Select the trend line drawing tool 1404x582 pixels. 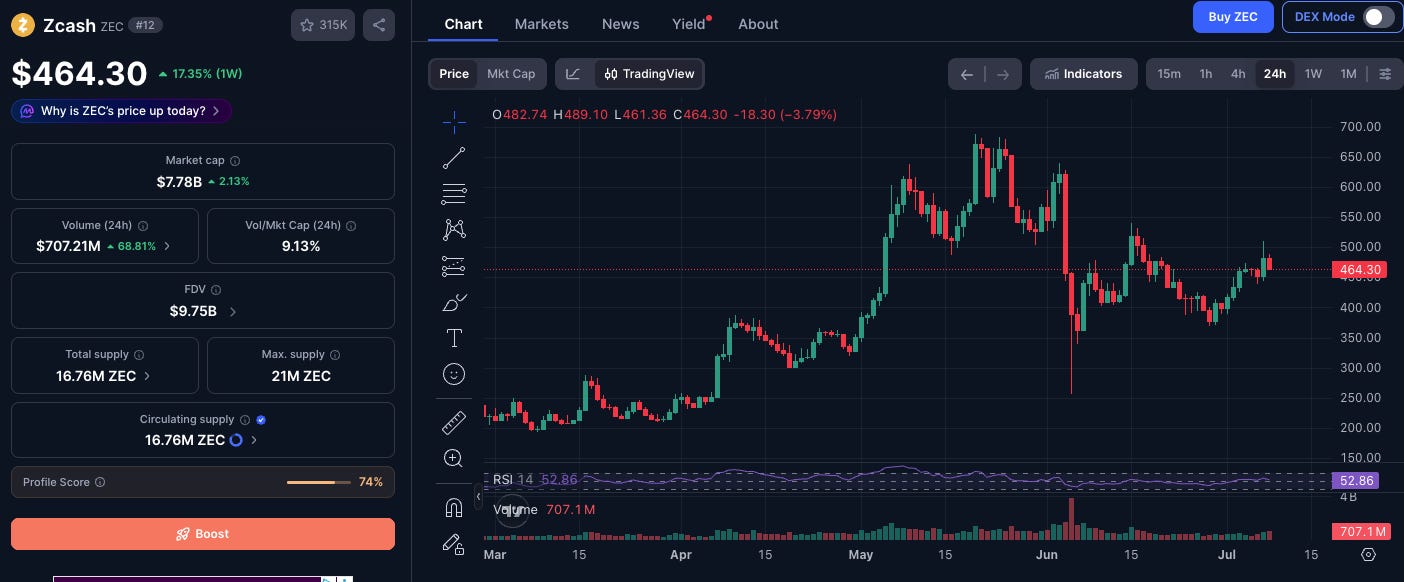[454, 158]
